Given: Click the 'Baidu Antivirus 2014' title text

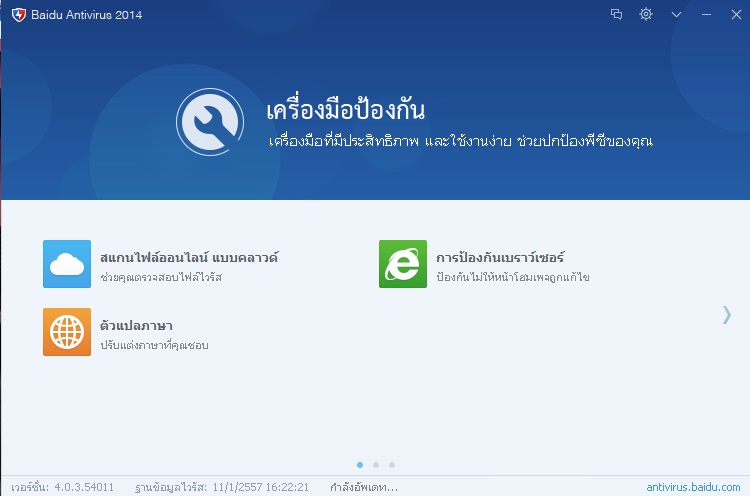Looking at the screenshot, I should point(87,15).
